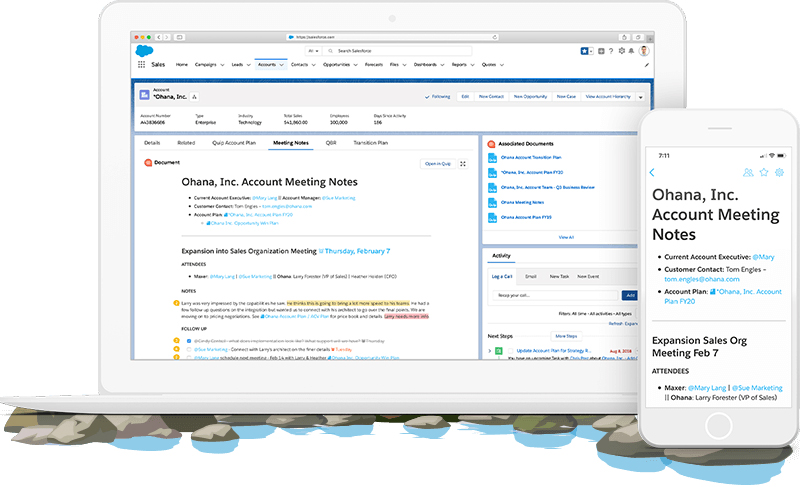Image resolution: width=800 pixels, height=487 pixels.
Task: Click the Salesforce cloud logo
Action: 144,50
